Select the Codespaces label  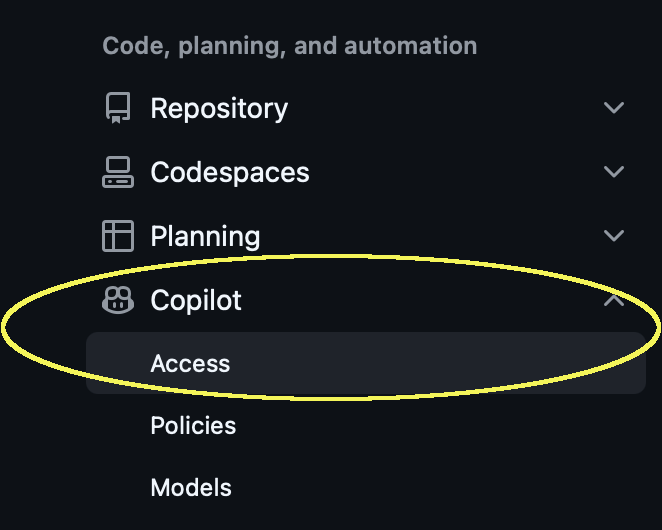230,172
